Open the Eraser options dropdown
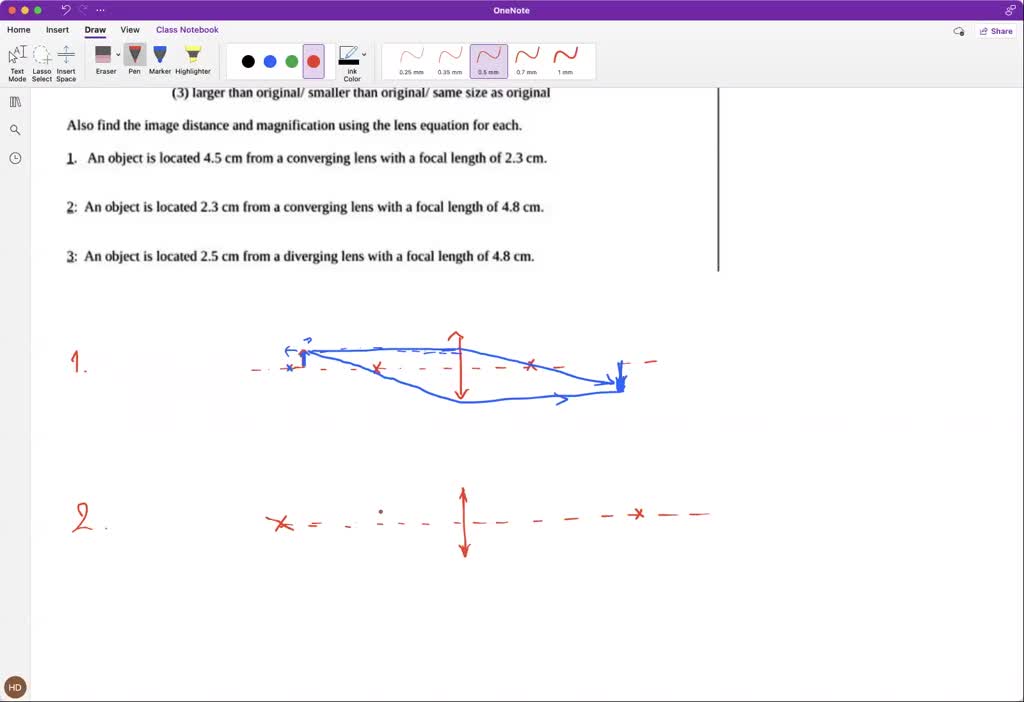 coord(117,55)
